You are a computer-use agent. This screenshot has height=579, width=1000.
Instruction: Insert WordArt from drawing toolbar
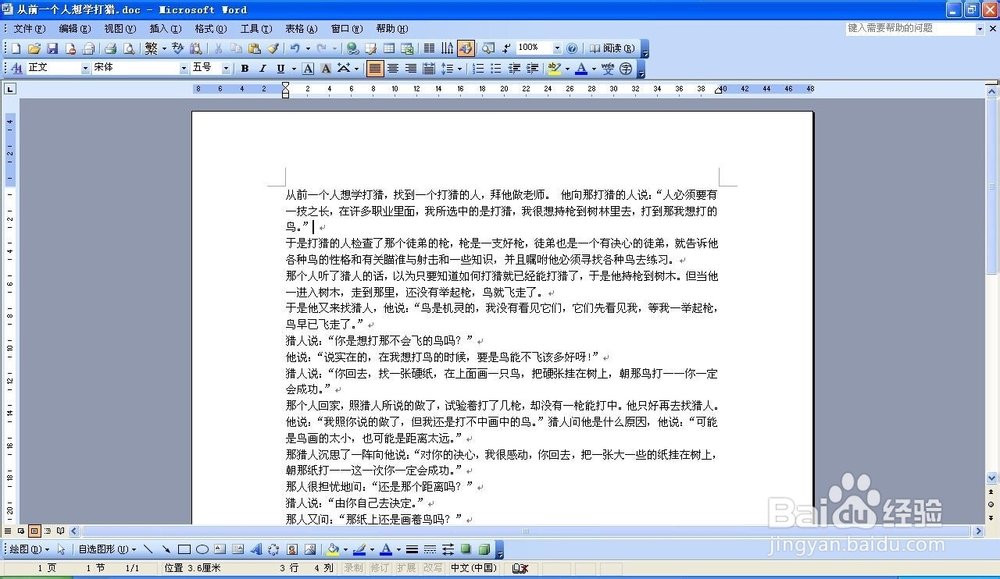[x=256, y=549]
